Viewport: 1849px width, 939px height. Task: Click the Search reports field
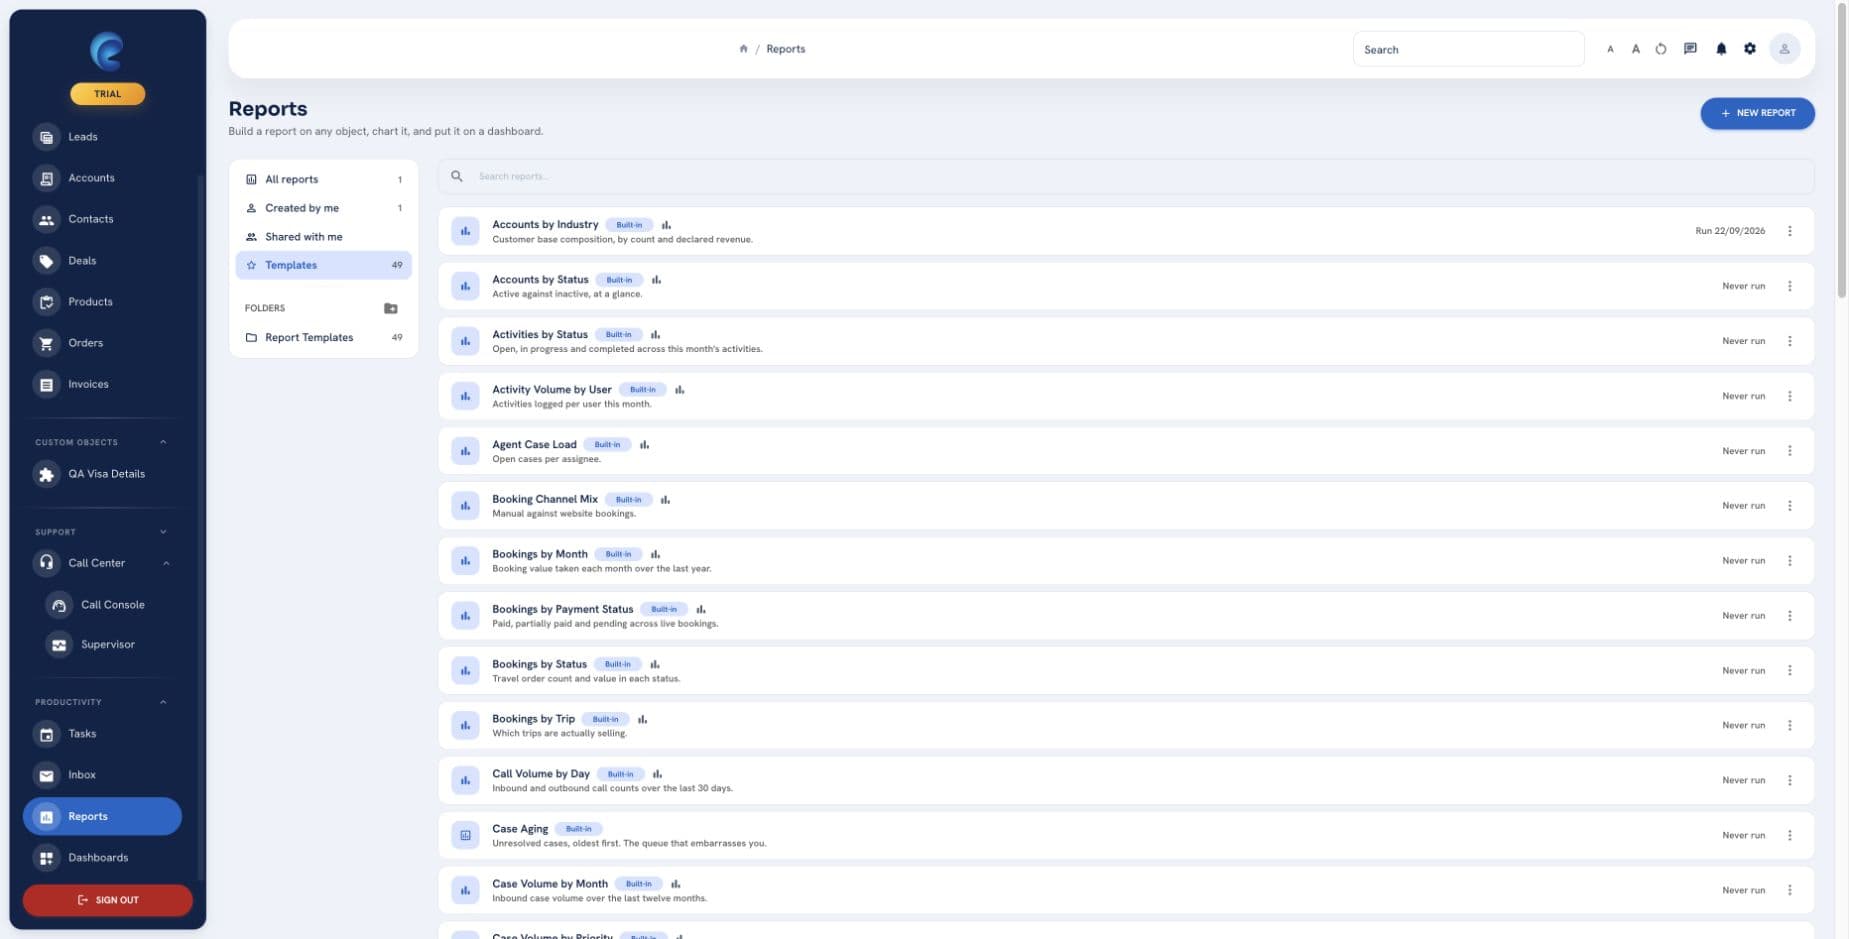[x=1126, y=176]
